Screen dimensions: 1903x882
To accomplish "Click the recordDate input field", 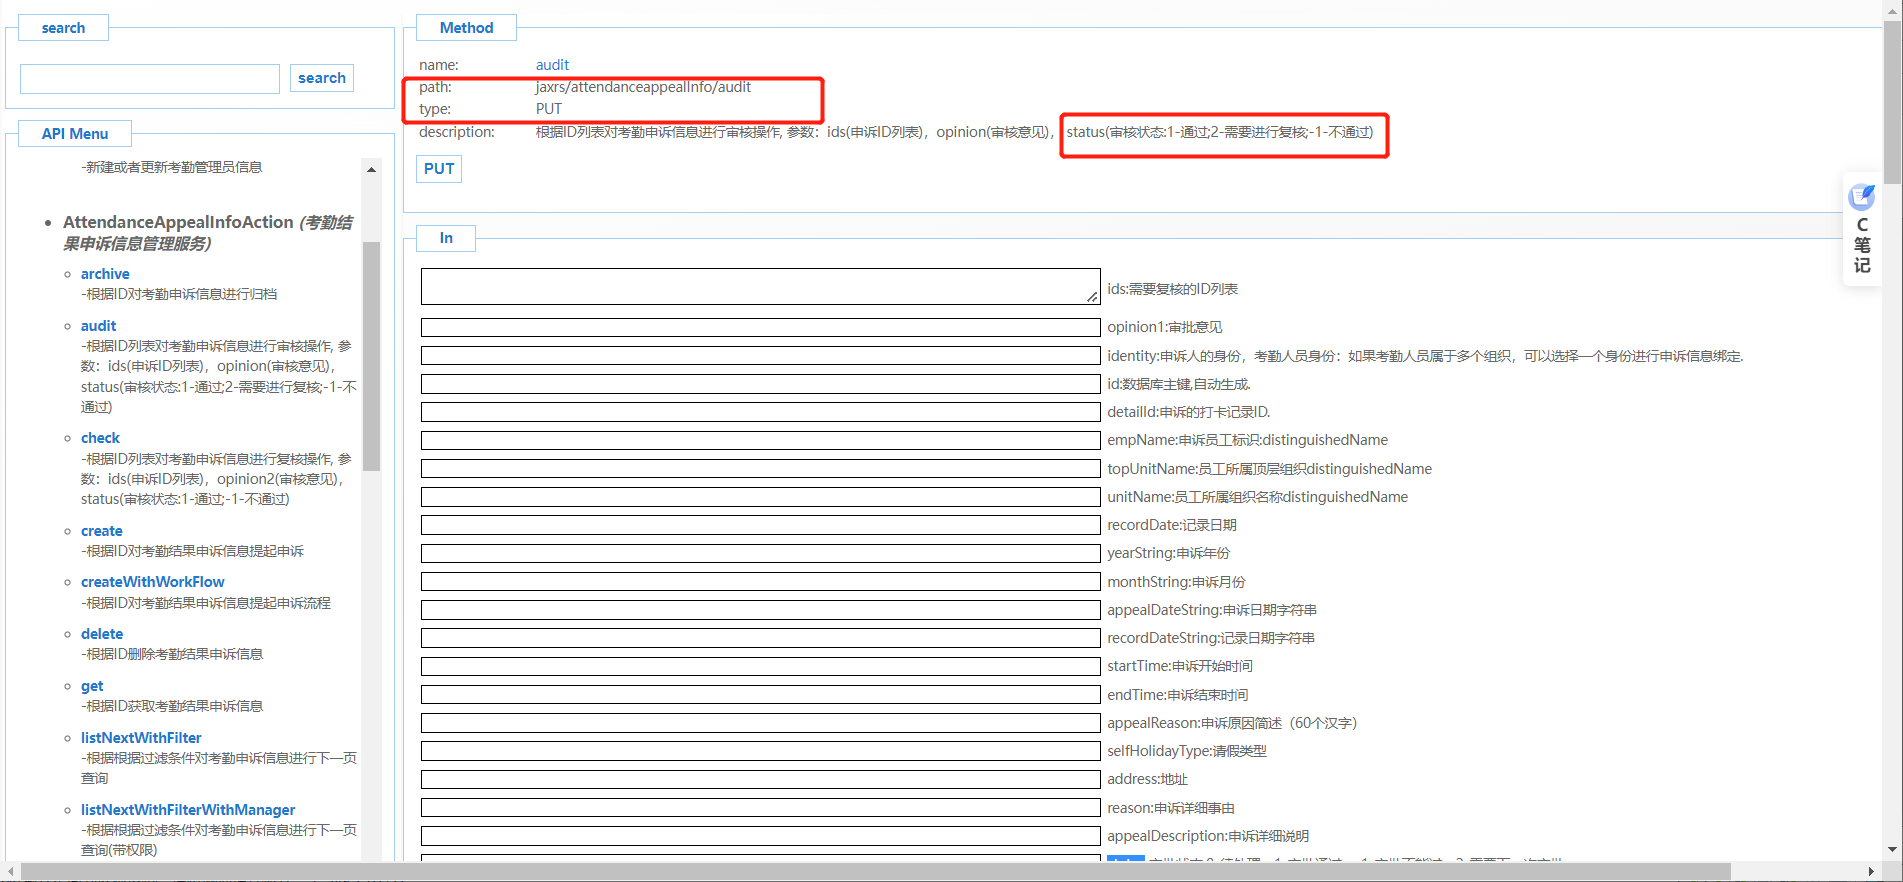I will click(x=760, y=525).
